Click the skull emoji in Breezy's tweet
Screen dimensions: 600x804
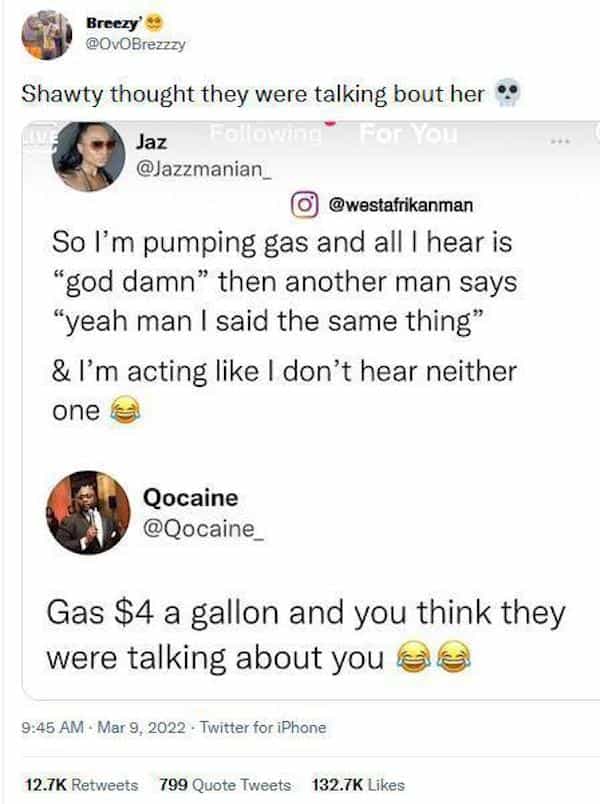point(507,93)
